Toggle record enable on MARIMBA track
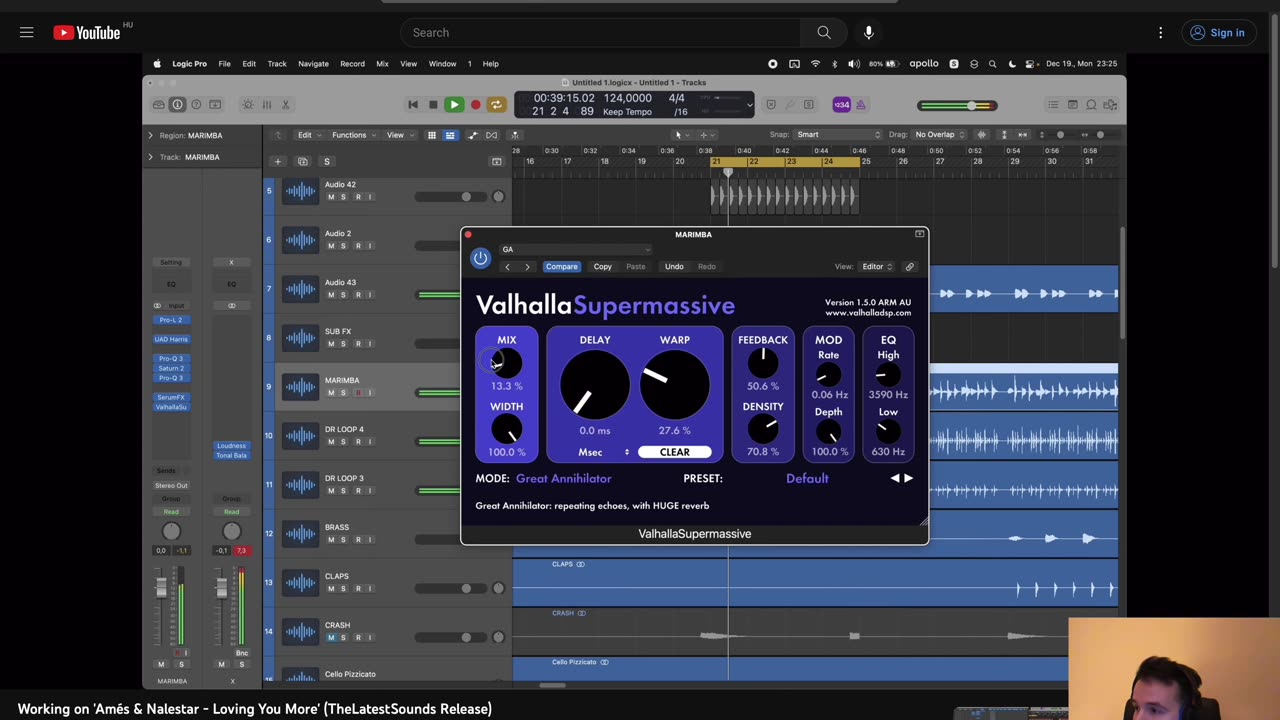This screenshot has height=720, width=1280. [x=357, y=392]
